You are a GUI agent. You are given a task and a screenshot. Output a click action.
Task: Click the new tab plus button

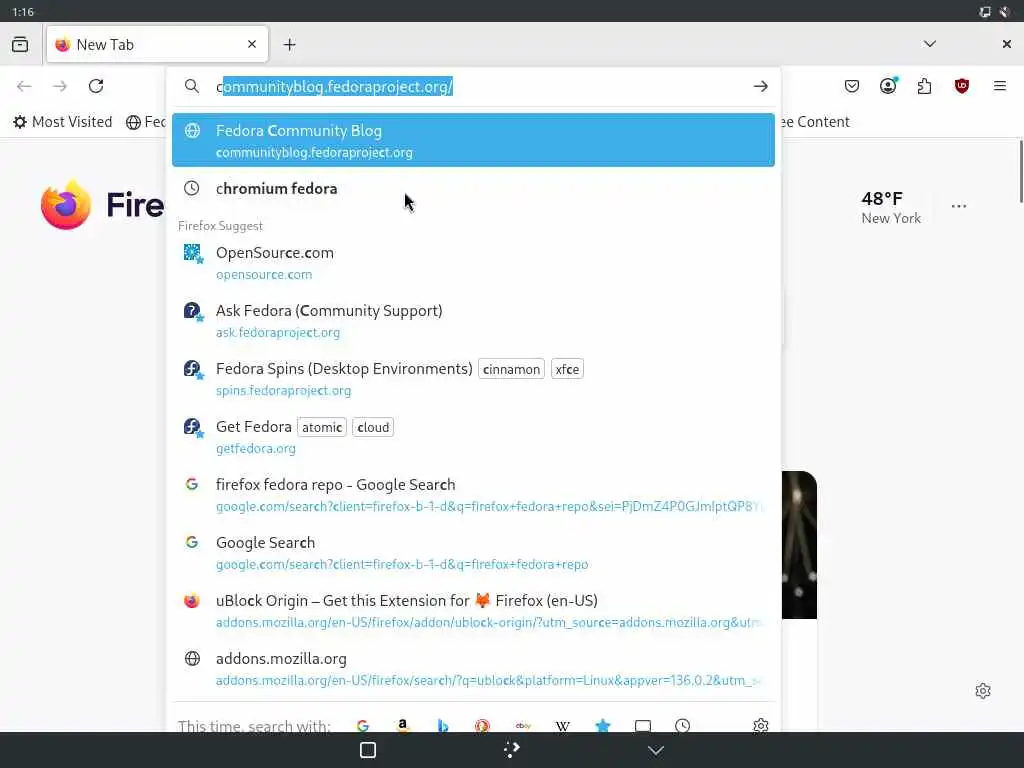289,44
